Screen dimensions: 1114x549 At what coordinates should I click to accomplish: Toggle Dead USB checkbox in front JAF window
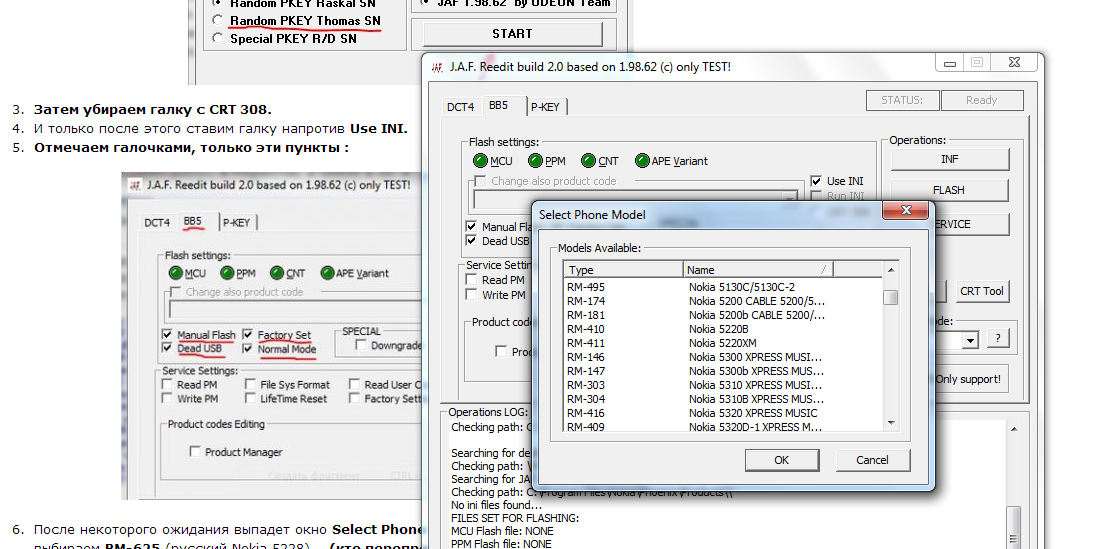[471, 241]
